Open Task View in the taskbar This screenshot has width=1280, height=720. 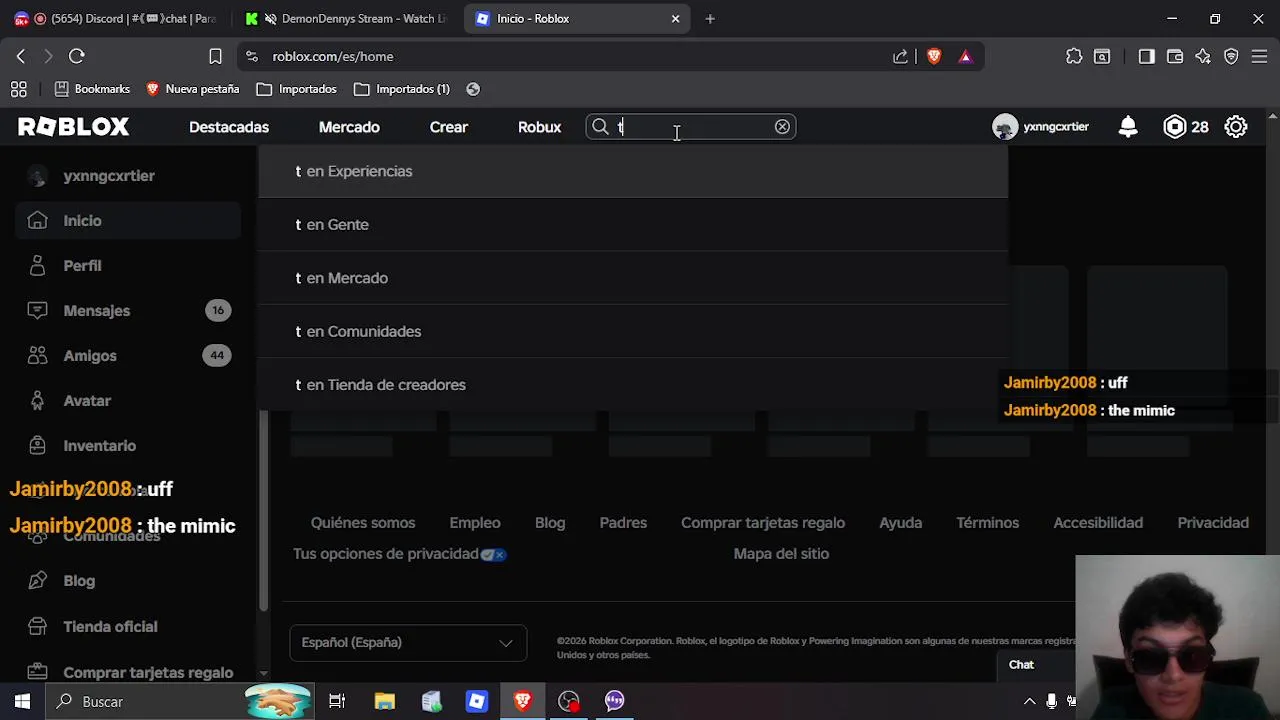pyautogui.click(x=337, y=701)
